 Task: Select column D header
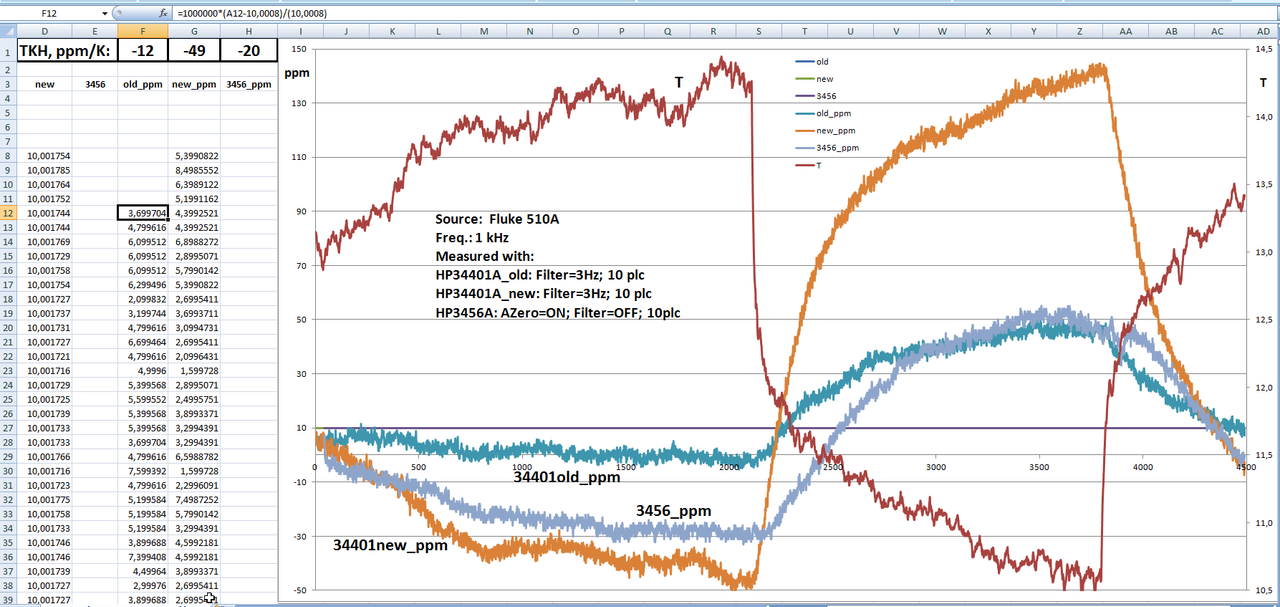point(44,32)
